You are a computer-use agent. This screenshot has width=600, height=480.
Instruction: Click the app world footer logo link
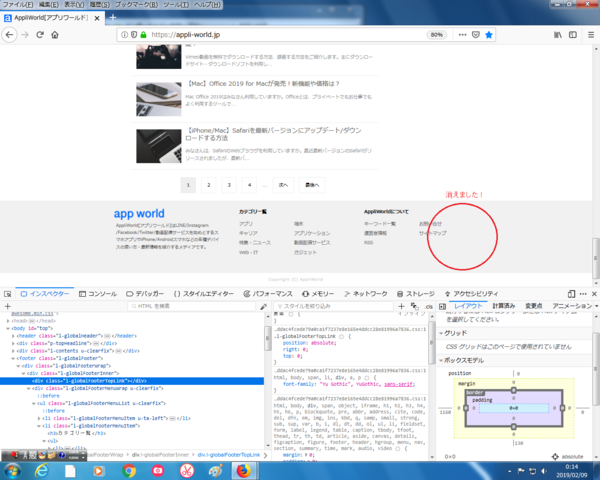[x=139, y=213]
